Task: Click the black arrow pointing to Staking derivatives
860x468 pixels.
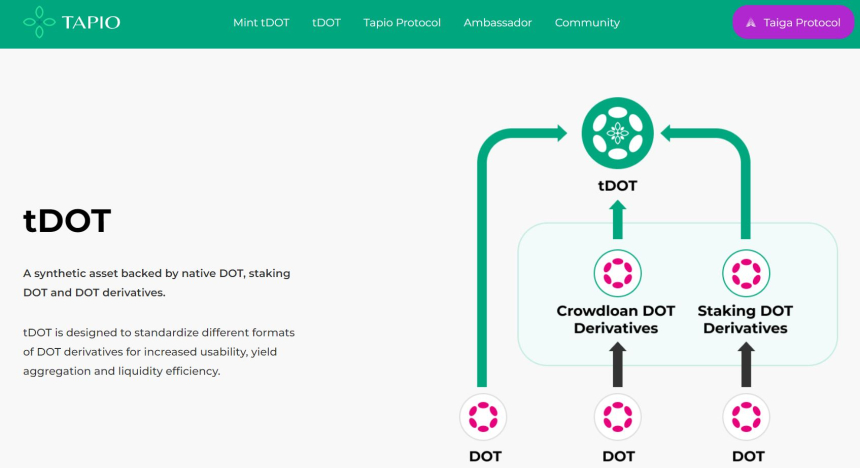Action: click(744, 364)
